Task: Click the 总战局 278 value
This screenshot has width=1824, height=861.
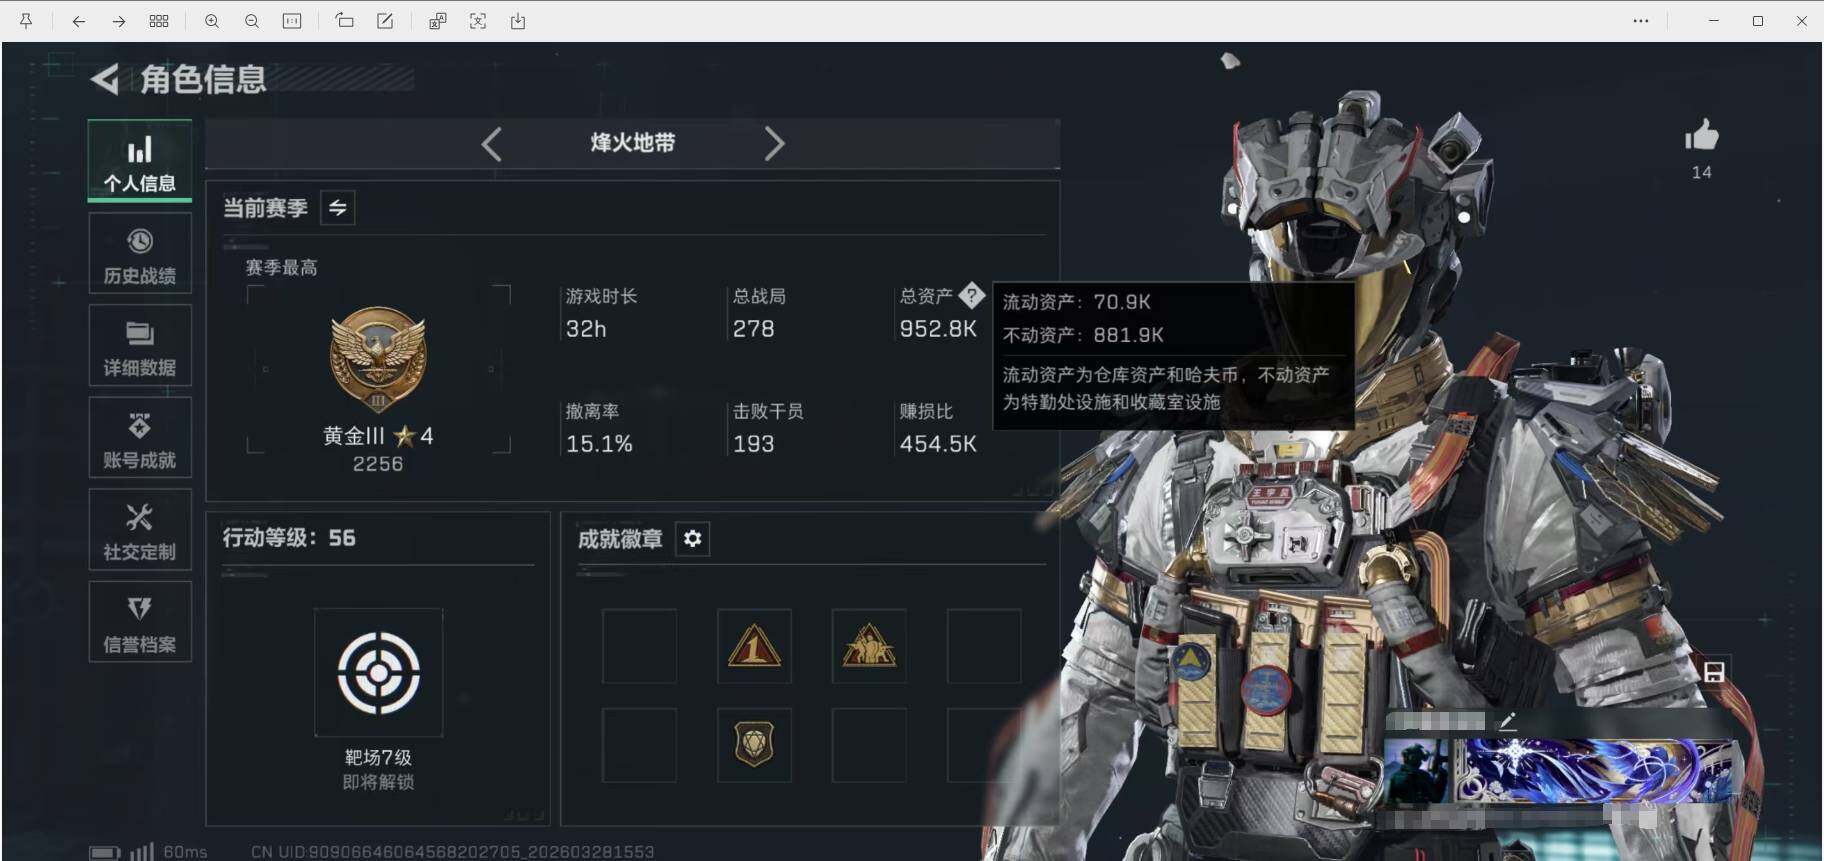Action: pos(753,329)
